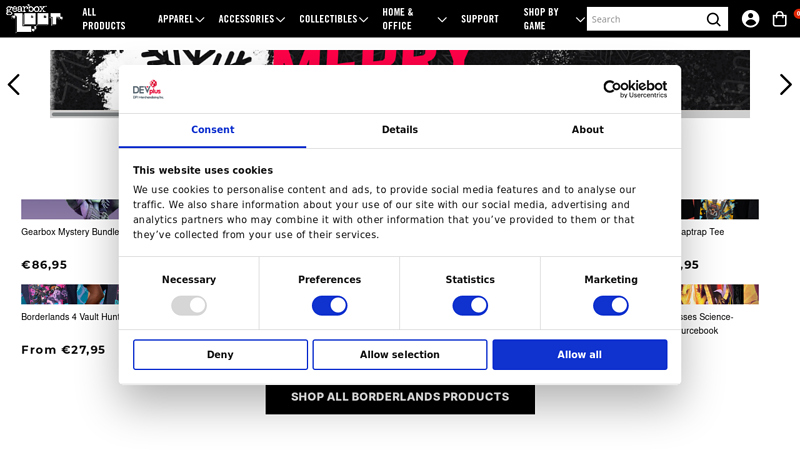Click the Allow all button
Image resolution: width=800 pixels, height=450 pixels.
[580, 355]
